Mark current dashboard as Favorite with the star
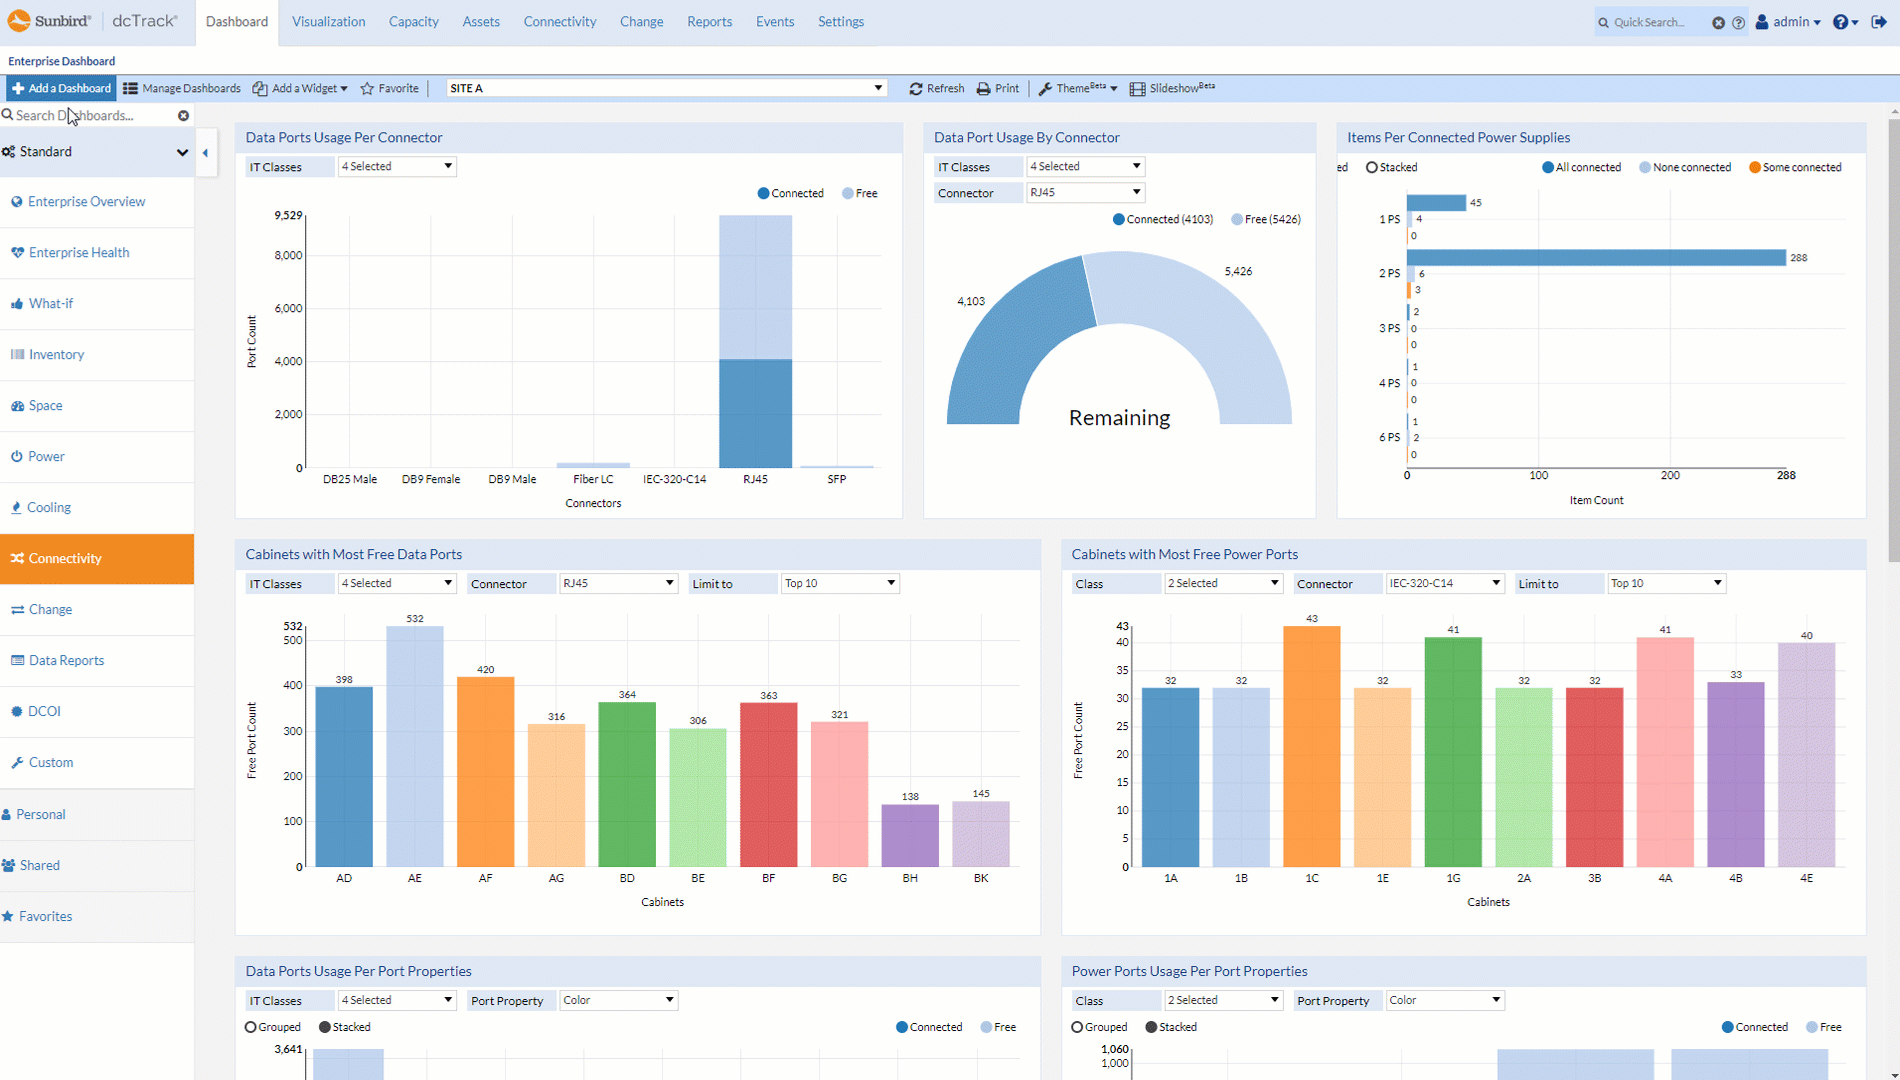1900x1080 pixels. (x=369, y=88)
